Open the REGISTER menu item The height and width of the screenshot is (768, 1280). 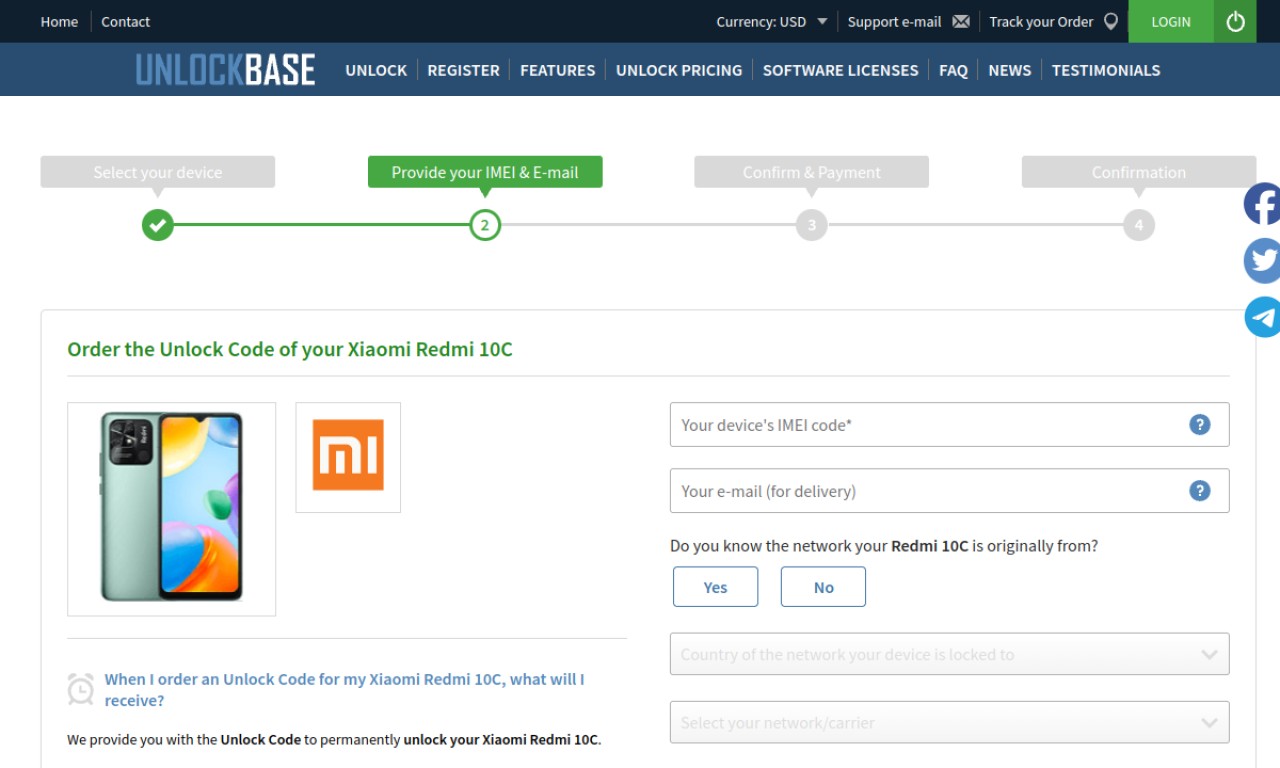[x=464, y=70]
